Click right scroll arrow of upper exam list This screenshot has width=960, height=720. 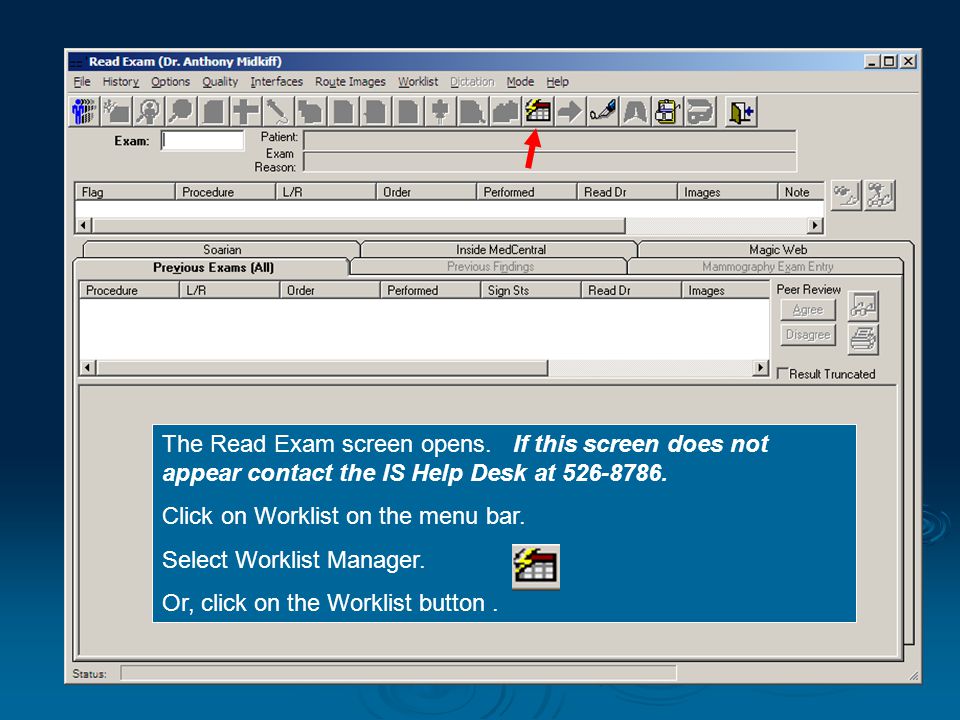tap(815, 225)
